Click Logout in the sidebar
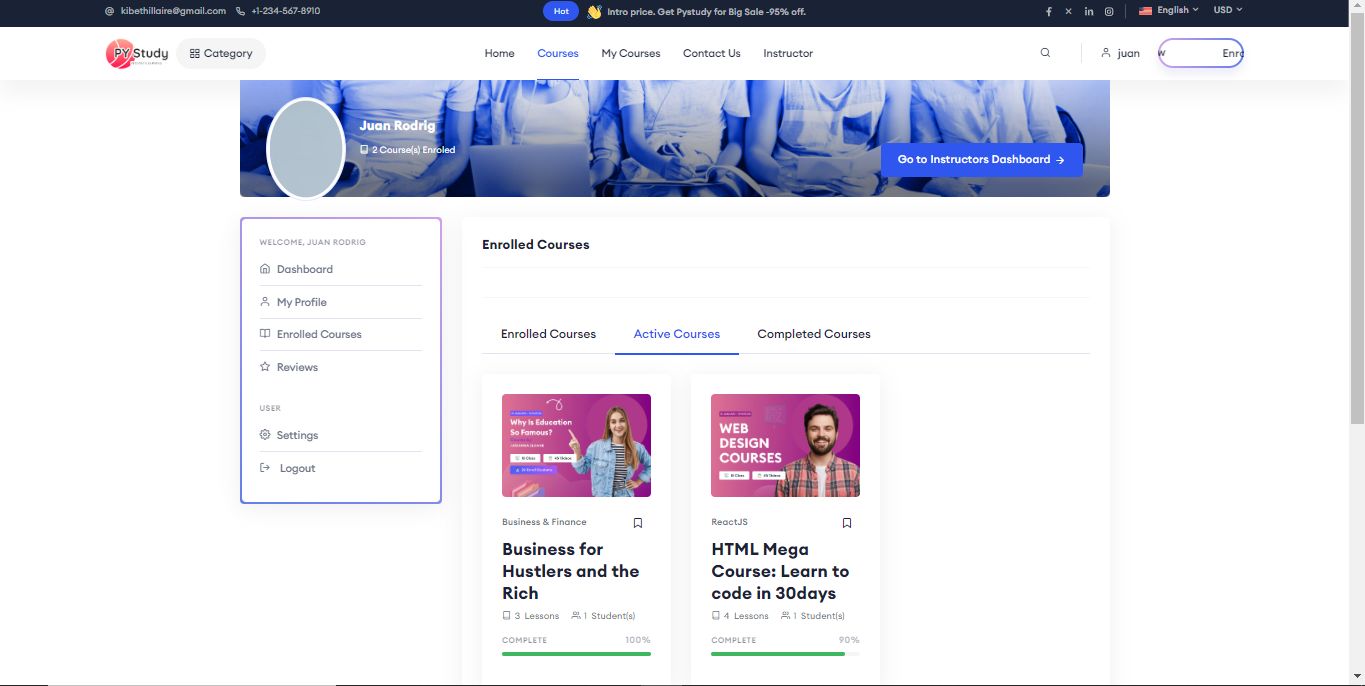 point(297,468)
